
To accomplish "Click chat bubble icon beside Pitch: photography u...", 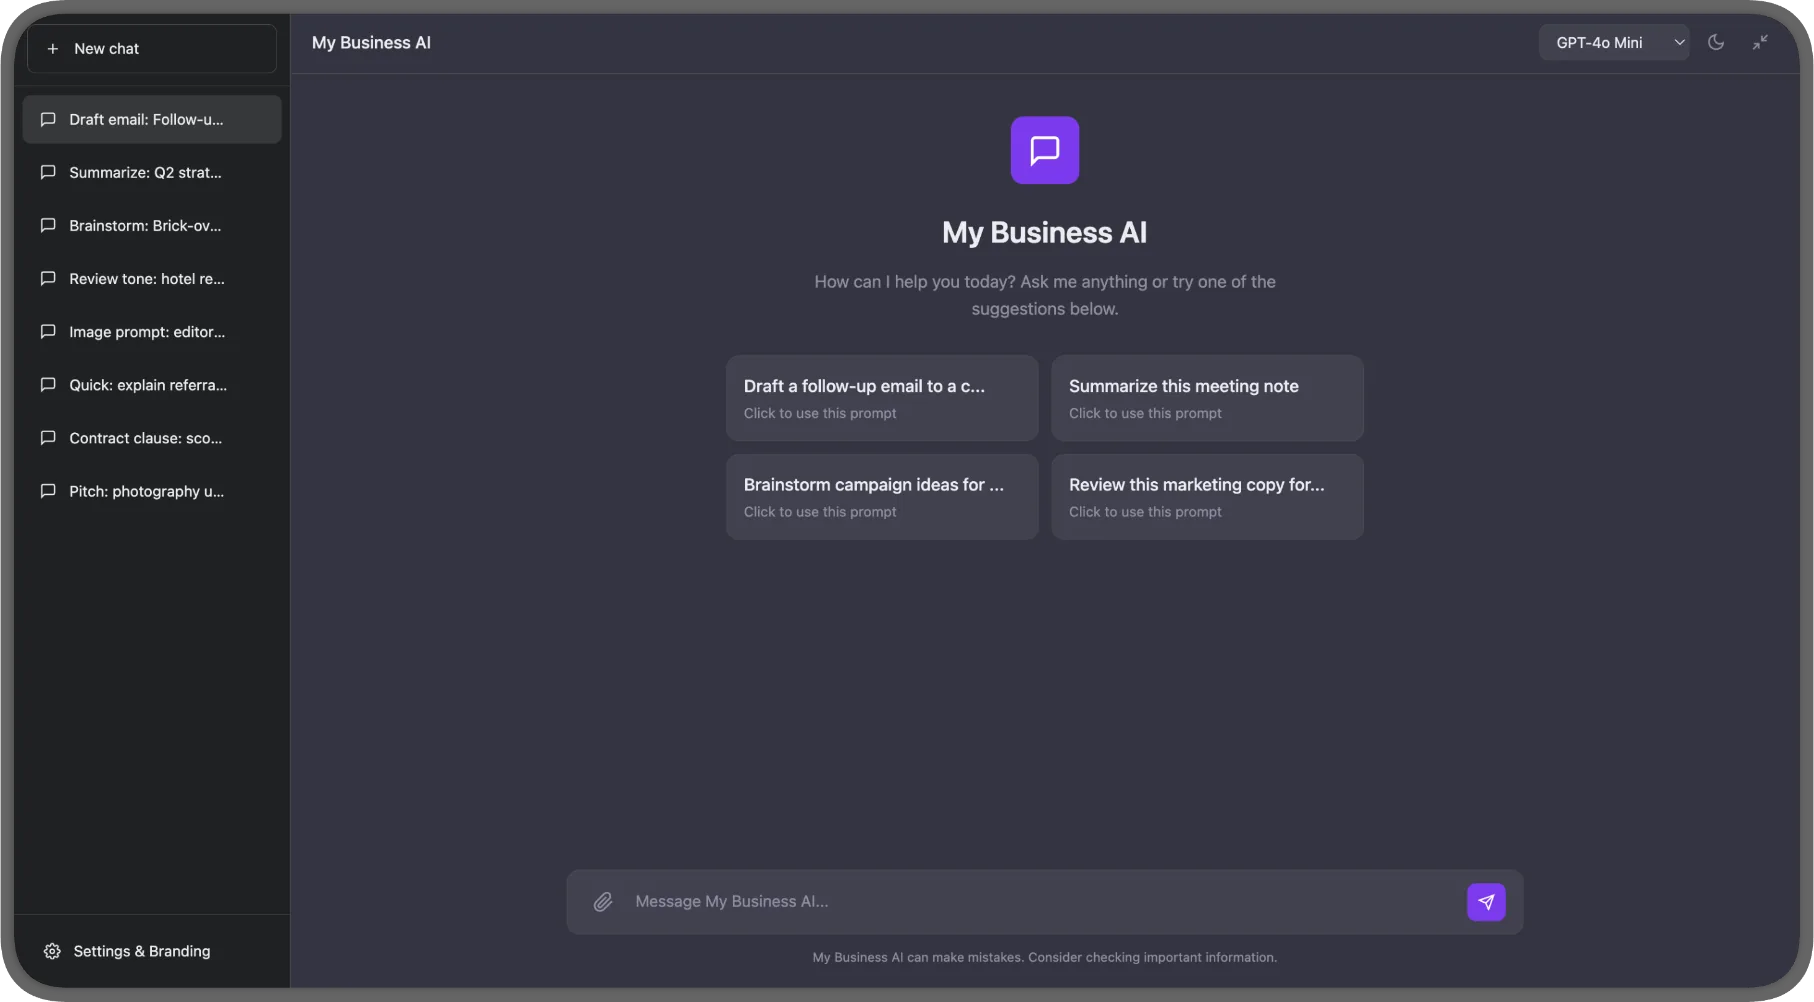I will [x=47, y=490].
